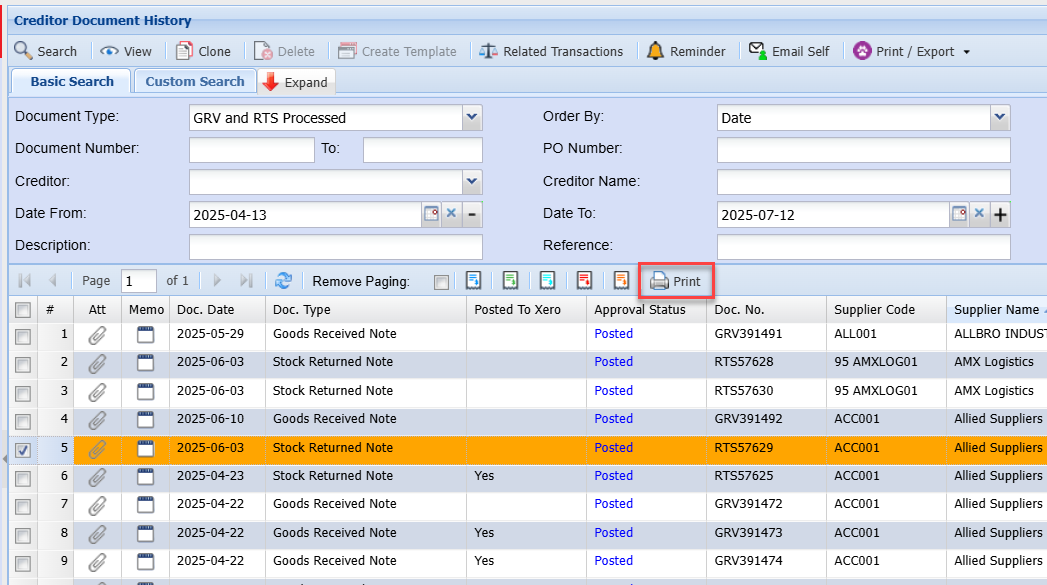Viewport: 1047px width, 585px height.
Task: Open memo icon for row 3
Action: (146, 392)
